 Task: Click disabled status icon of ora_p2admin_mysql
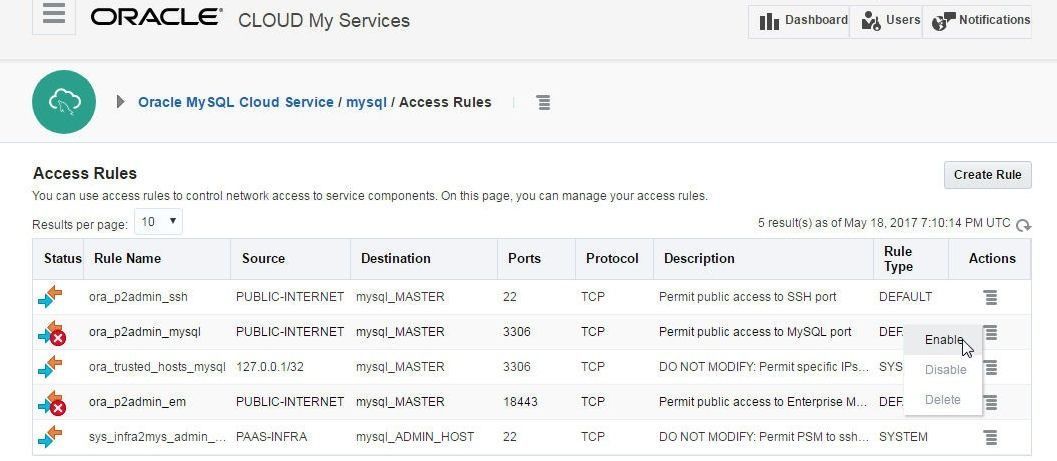pyautogui.click(x=52, y=332)
